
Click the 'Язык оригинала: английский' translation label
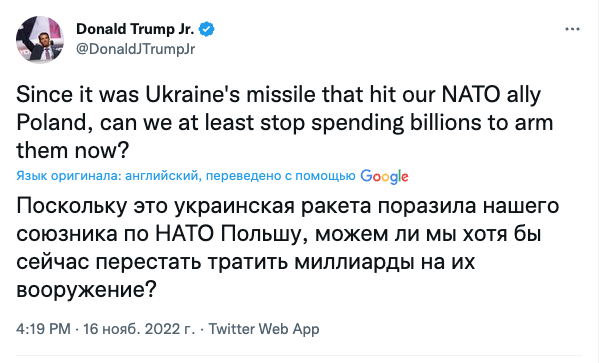[107, 176]
